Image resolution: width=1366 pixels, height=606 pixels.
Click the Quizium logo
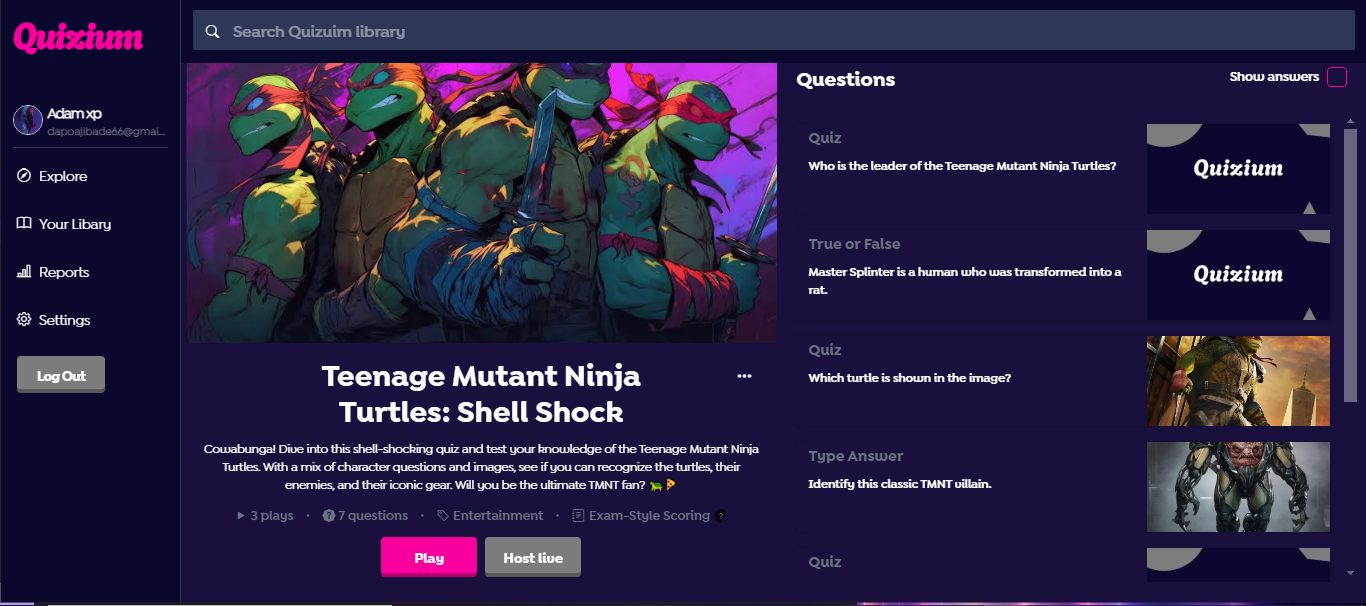point(78,38)
